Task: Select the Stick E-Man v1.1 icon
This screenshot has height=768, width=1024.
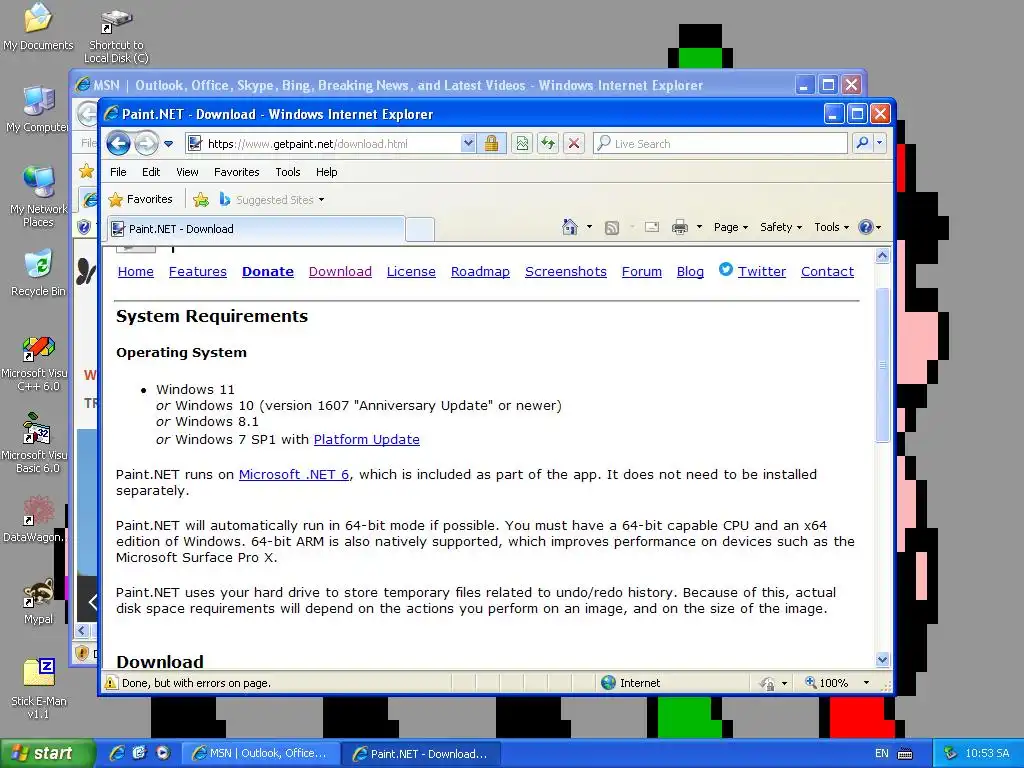Action: pos(39,688)
